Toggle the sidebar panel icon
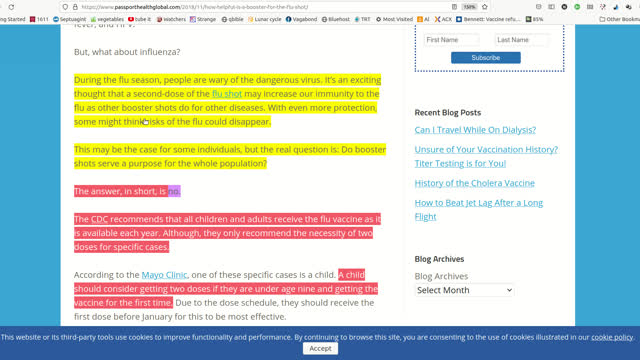The height and width of the screenshot is (360, 640). pos(551,7)
